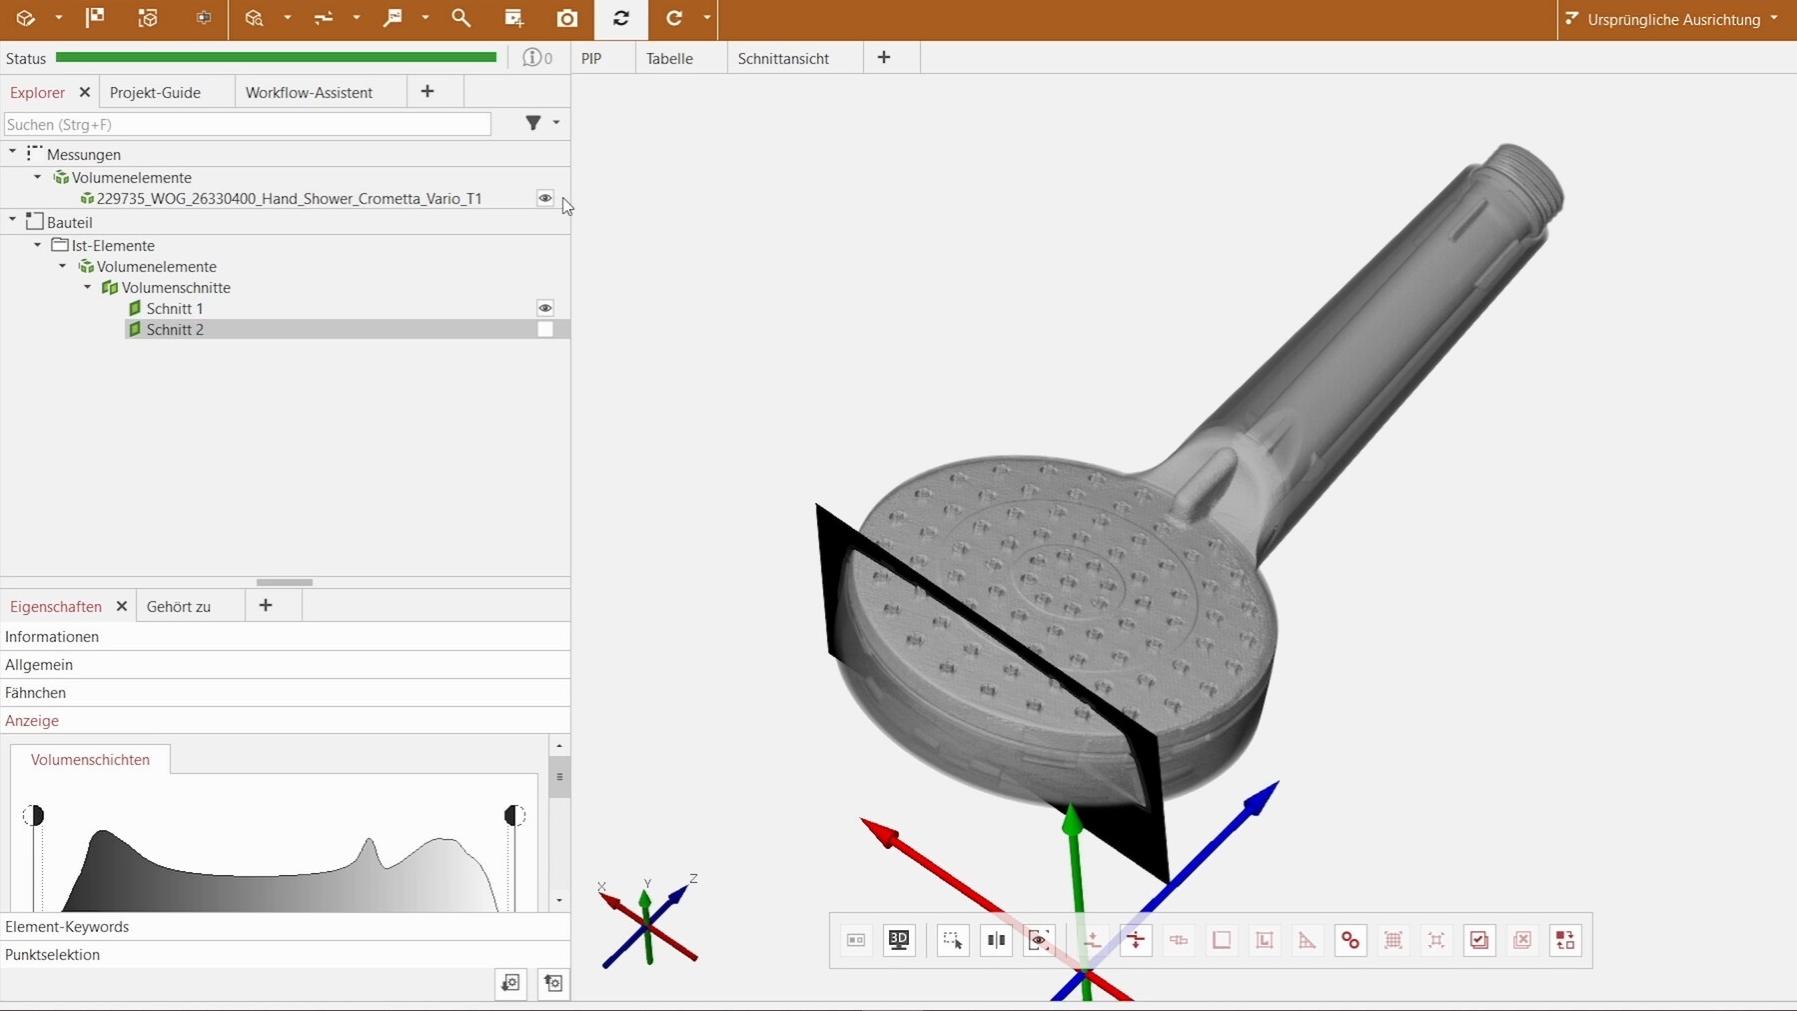The height and width of the screenshot is (1011, 1797).
Task: Click the L-shaped frame icon in bottom toolbar
Action: pyautogui.click(x=1264, y=940)
